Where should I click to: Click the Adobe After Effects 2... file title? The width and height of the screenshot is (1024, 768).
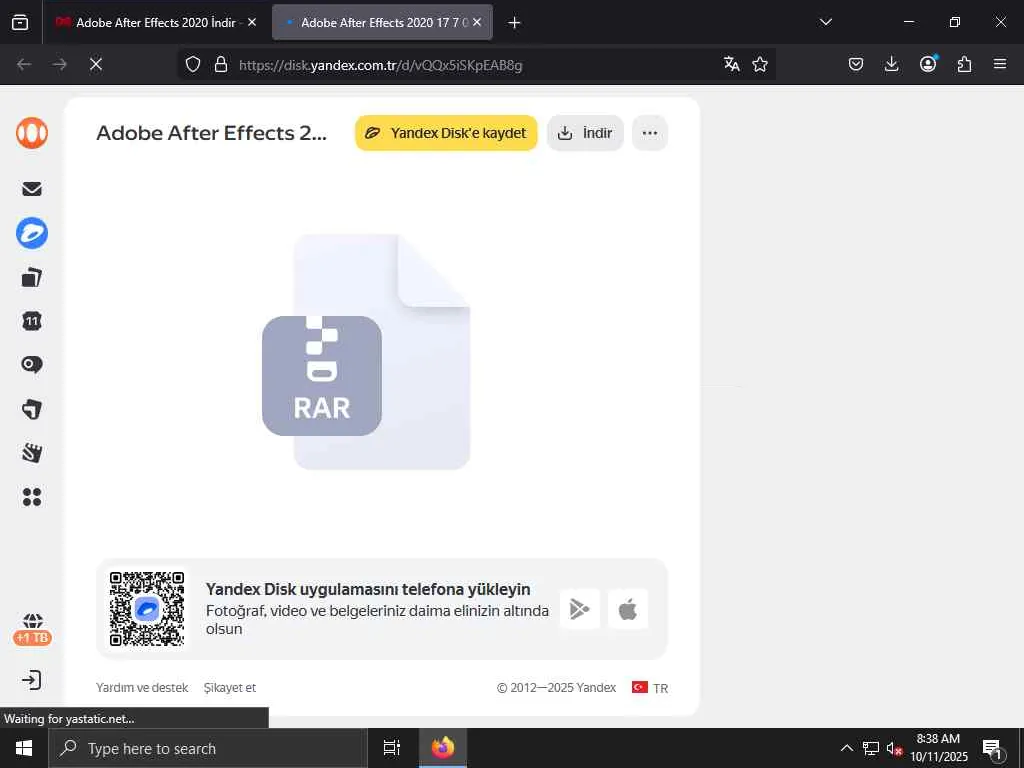click(x=212, y=133)
